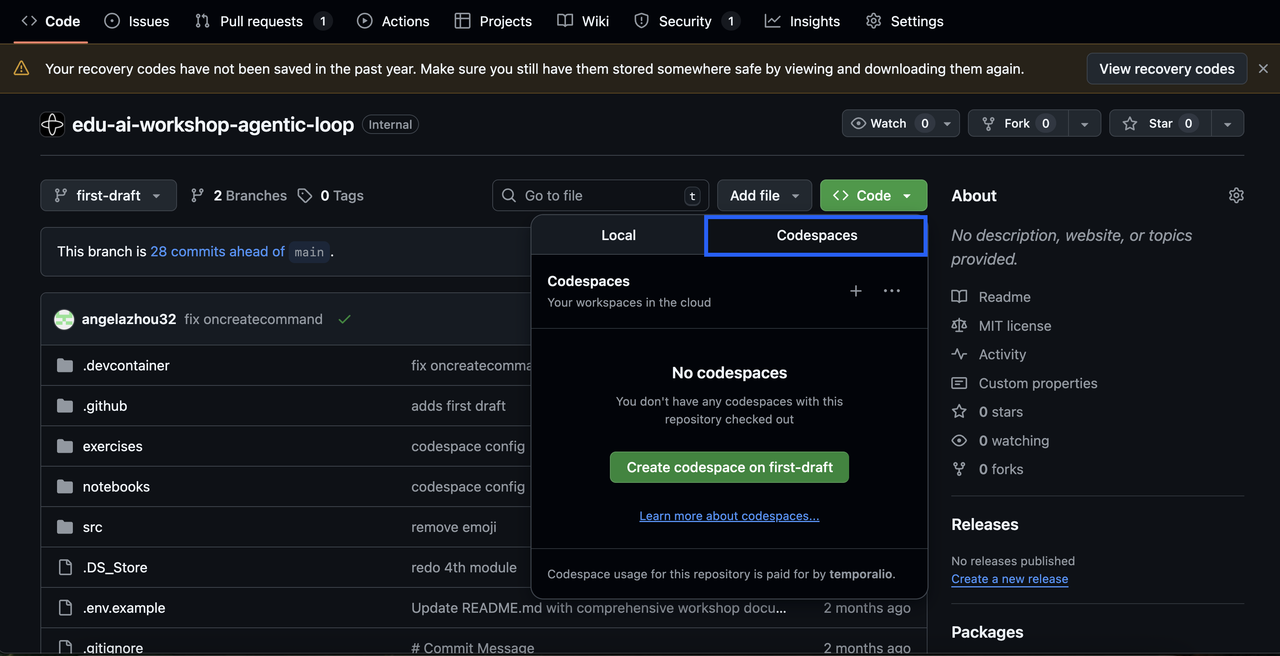Open the first-draft branch selector dropdown

click(x=108, y=195)
